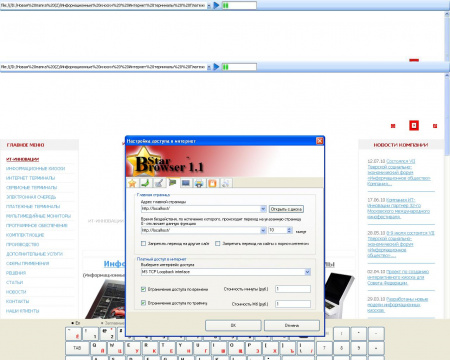Open the "ПРОГРАММНОЕ ОБЕСПЕЧЕНИЕ" menu link
This screenshot has width=450, height=360.
click(x=36, y=225)
